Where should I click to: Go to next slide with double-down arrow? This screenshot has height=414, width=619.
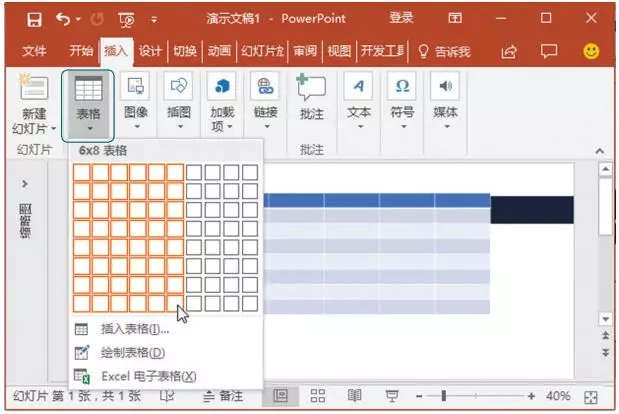click(x=605, y=352)
